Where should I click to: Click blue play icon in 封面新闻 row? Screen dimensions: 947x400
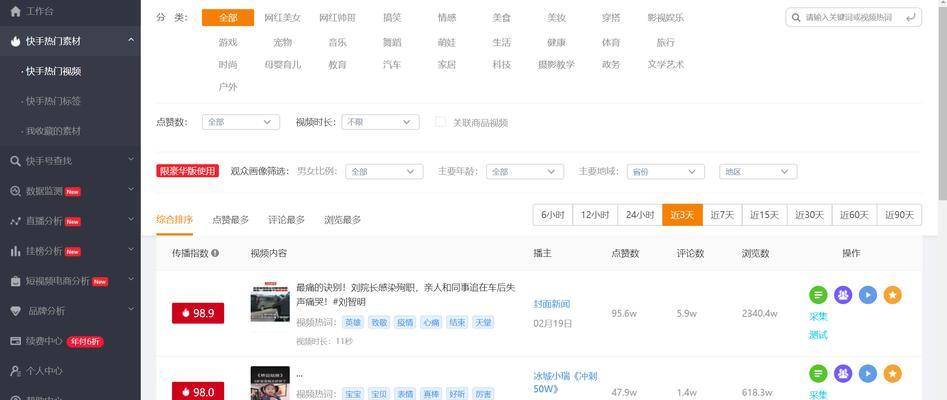pos(867,295)
